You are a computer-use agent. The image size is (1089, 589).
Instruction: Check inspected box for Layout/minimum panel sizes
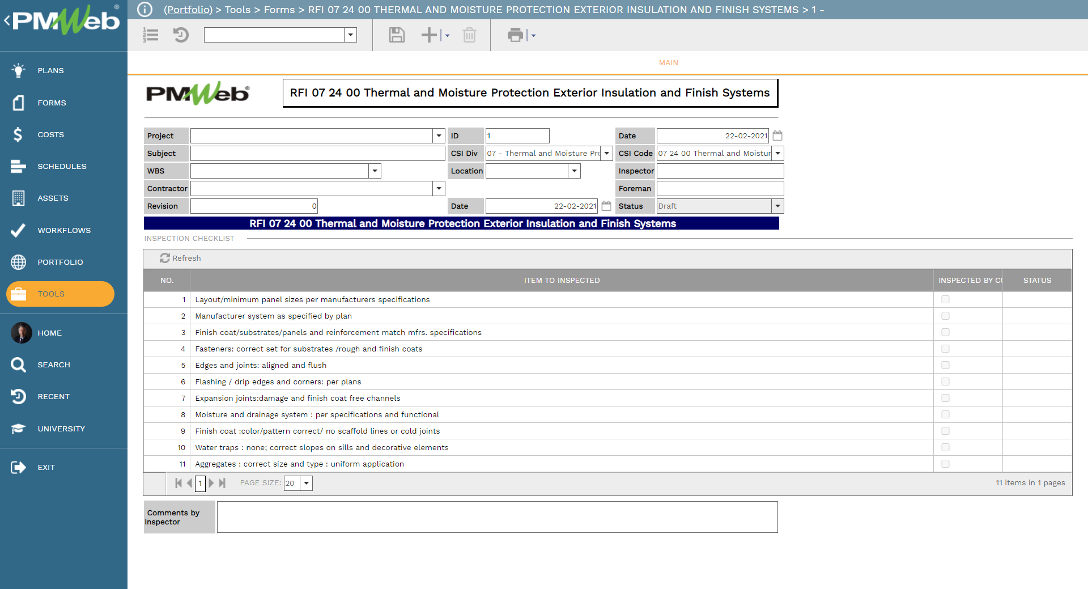[x=945, y=299]
